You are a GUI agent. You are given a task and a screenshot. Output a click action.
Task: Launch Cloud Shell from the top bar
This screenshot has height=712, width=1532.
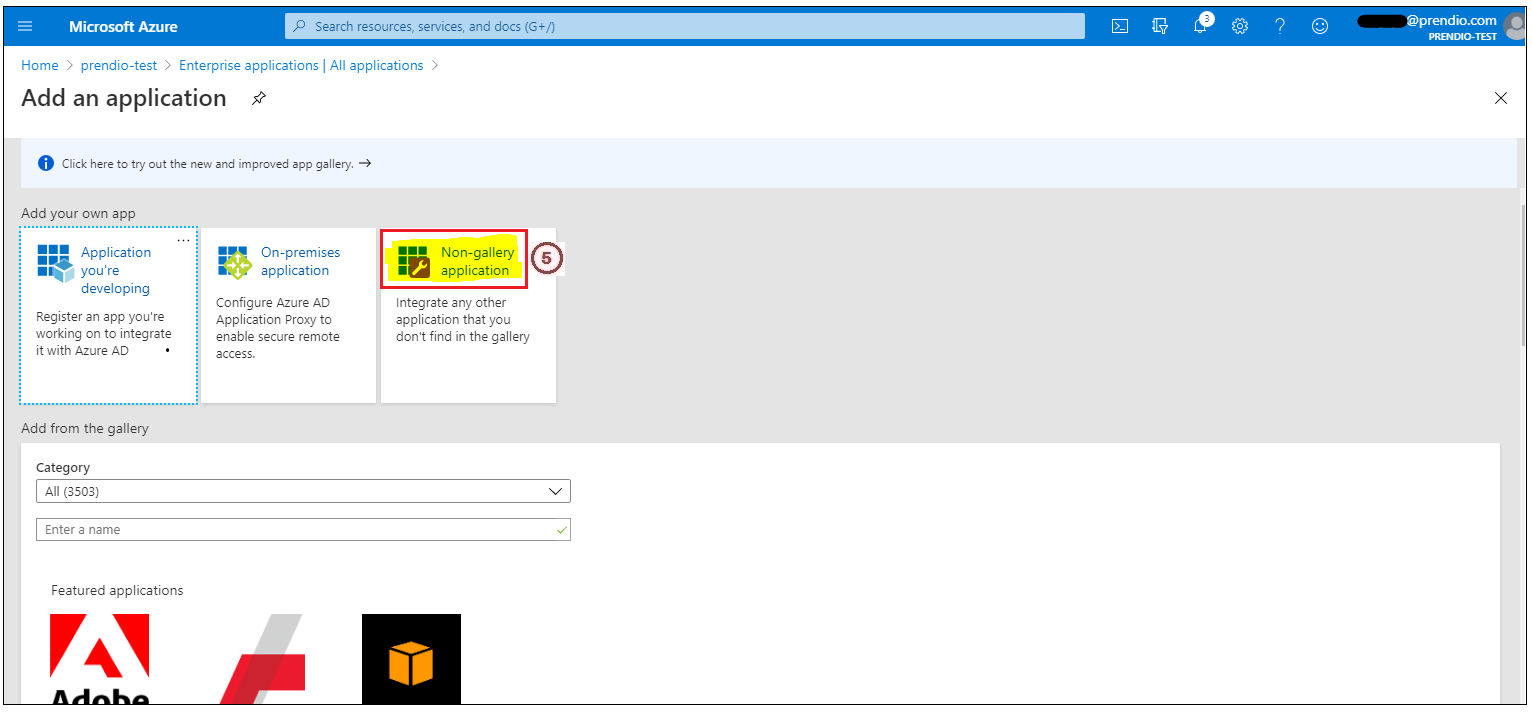pyautogui.click(x=1120, y=27)
